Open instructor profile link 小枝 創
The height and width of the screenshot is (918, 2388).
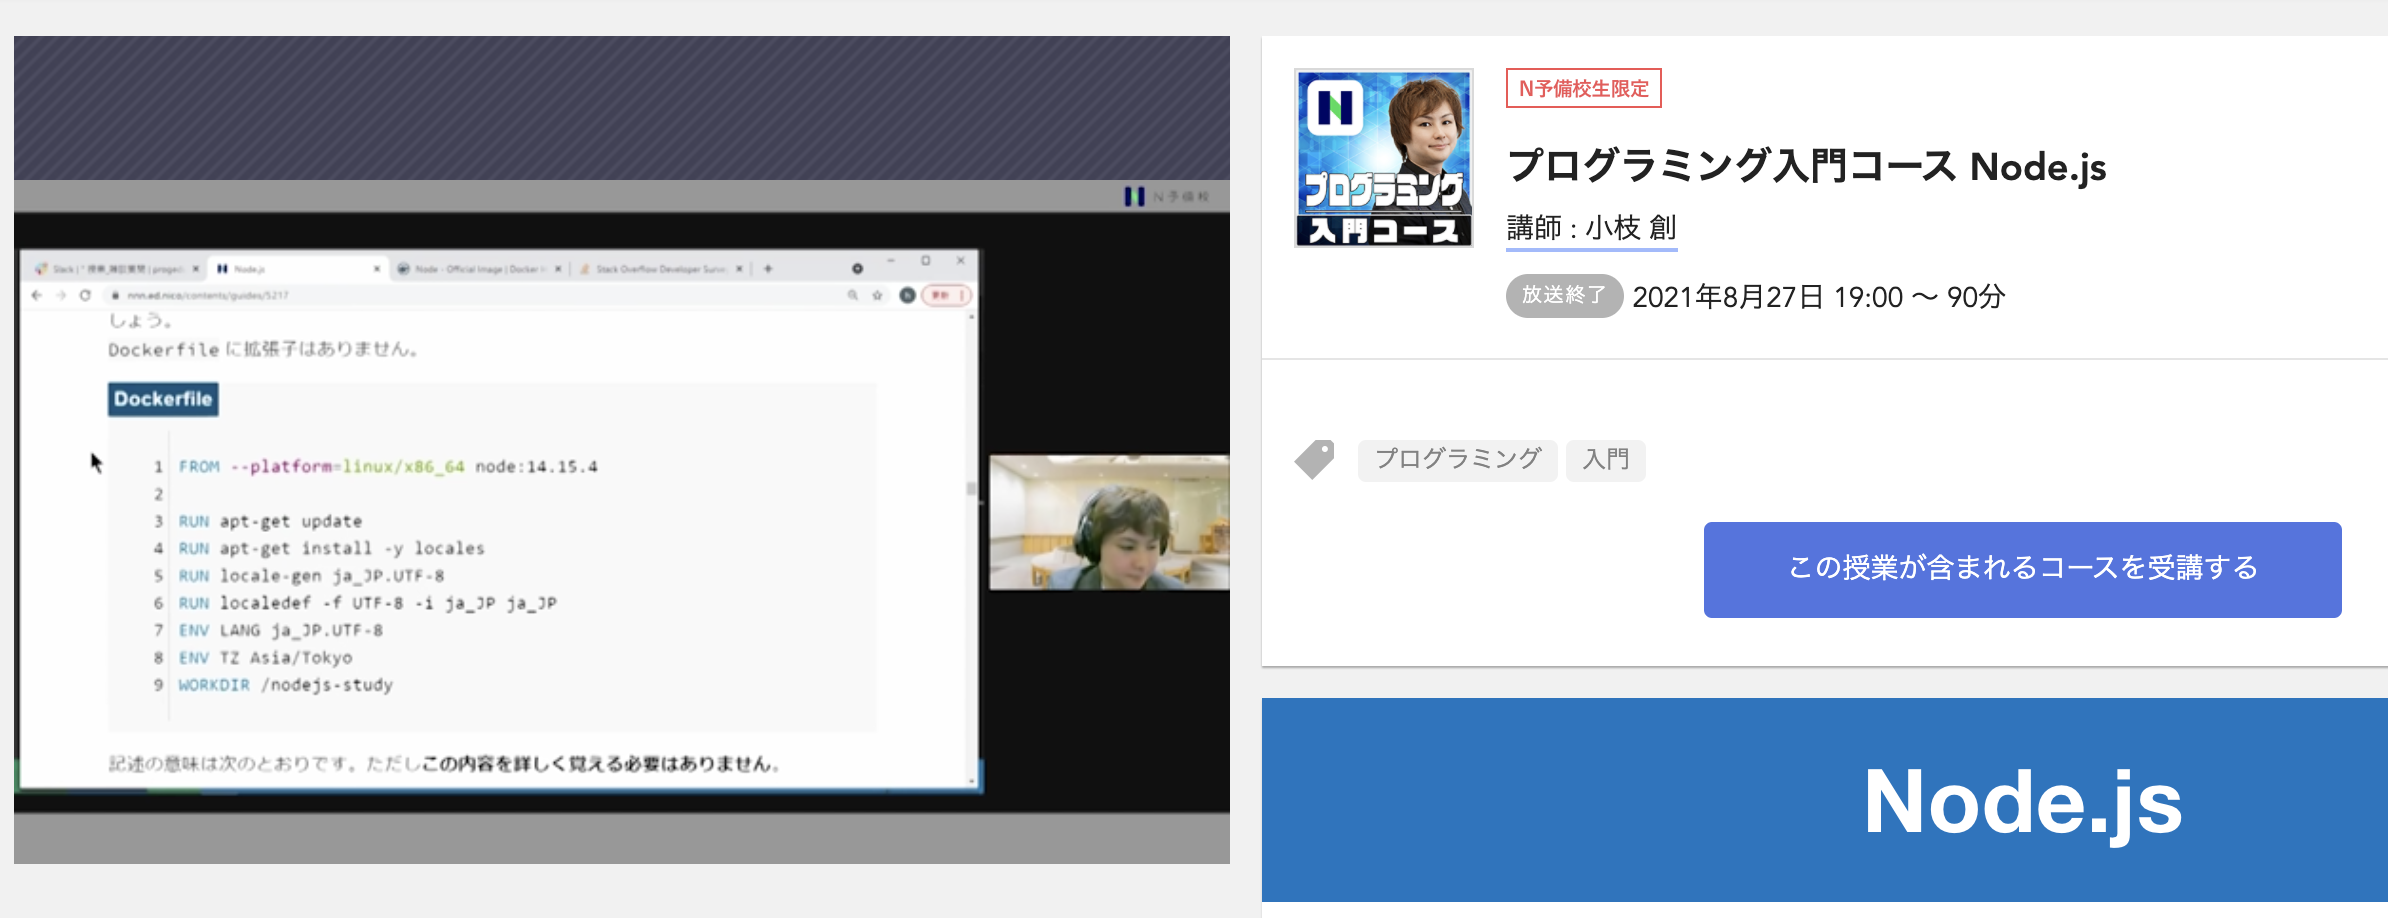coord(1631,227)
